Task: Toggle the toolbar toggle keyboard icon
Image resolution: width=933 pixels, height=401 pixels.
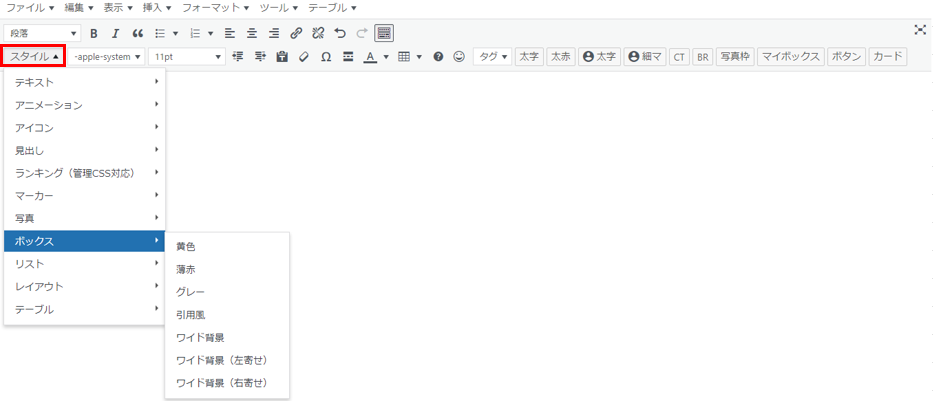Action: (x=384, y=33)
